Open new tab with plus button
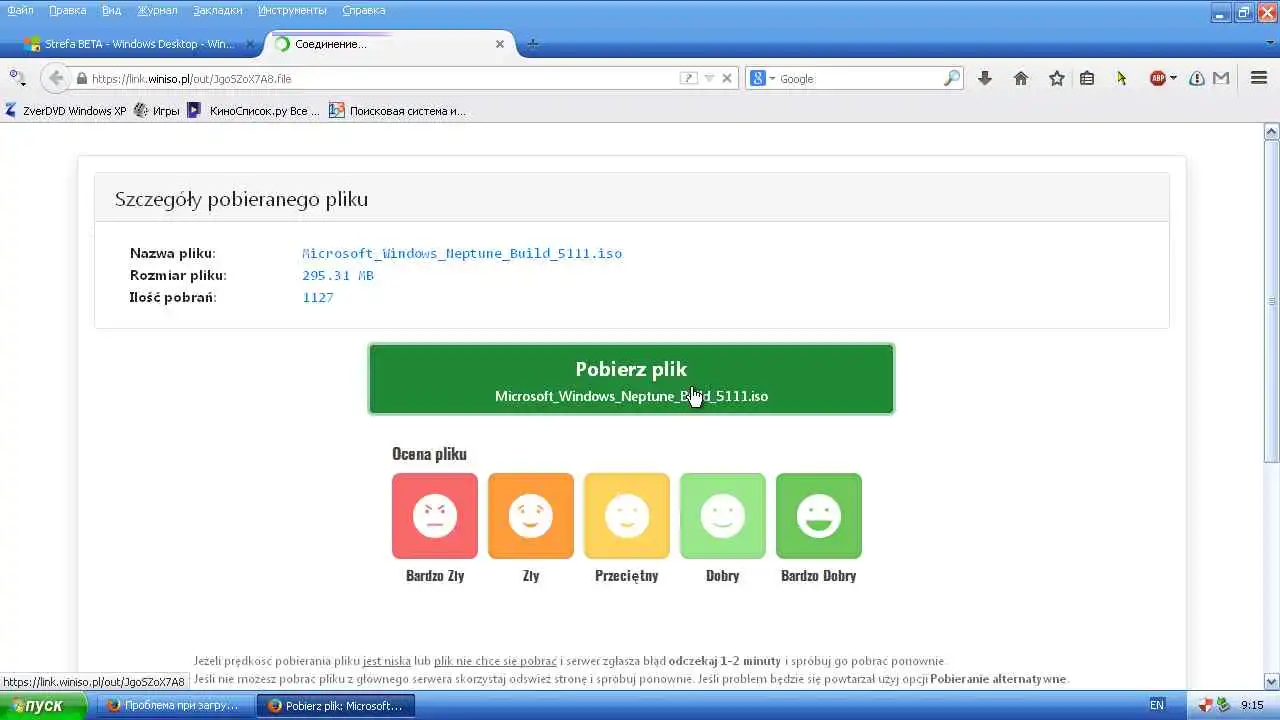1280x720 pixels. point(533,44)
